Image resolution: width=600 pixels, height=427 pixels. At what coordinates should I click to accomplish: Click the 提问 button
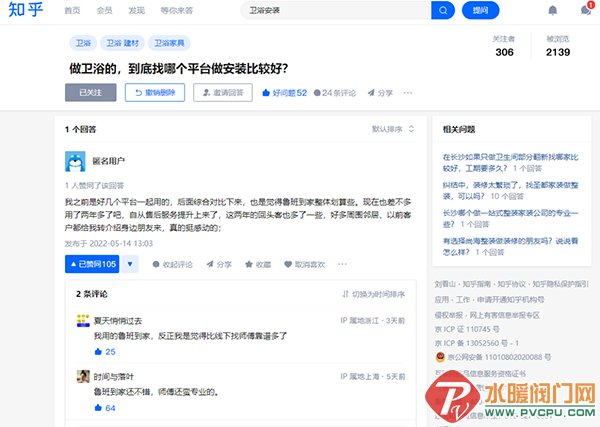(x=480, y=10)
